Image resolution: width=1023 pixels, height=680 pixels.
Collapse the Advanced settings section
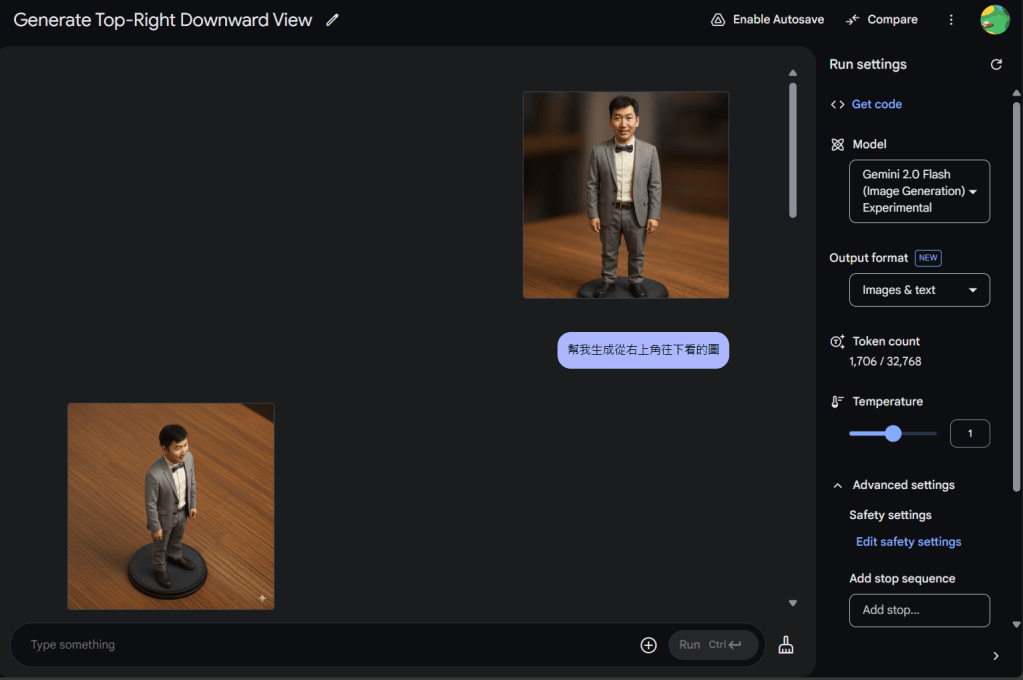tap(838, 486)
